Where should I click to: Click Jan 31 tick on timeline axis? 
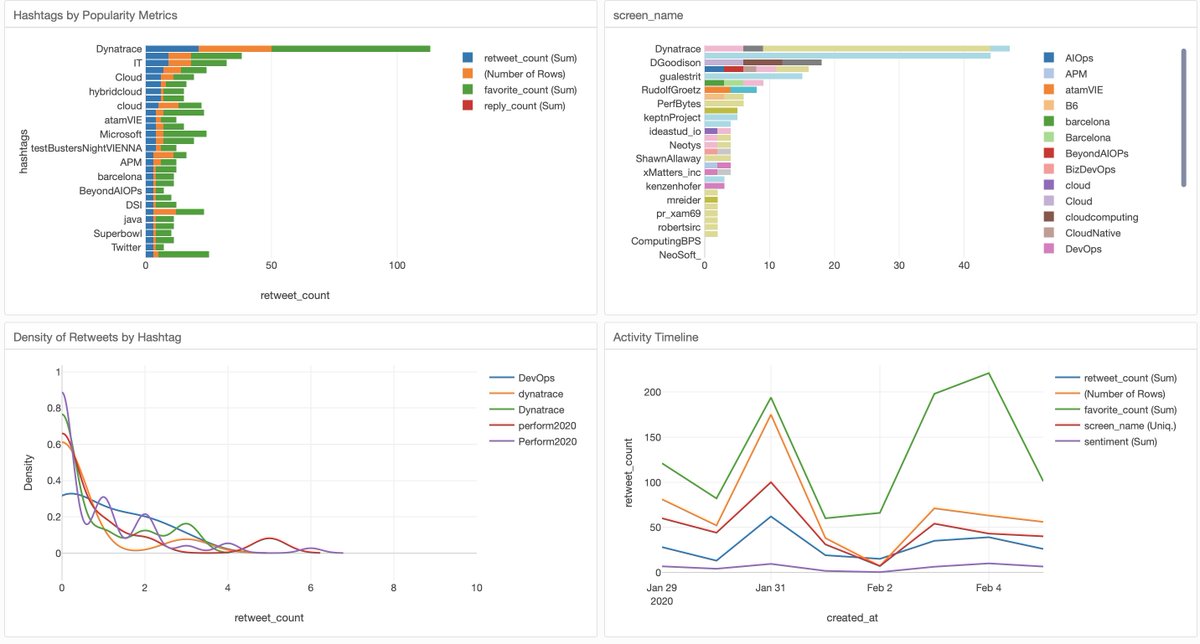tap(770, 588)
